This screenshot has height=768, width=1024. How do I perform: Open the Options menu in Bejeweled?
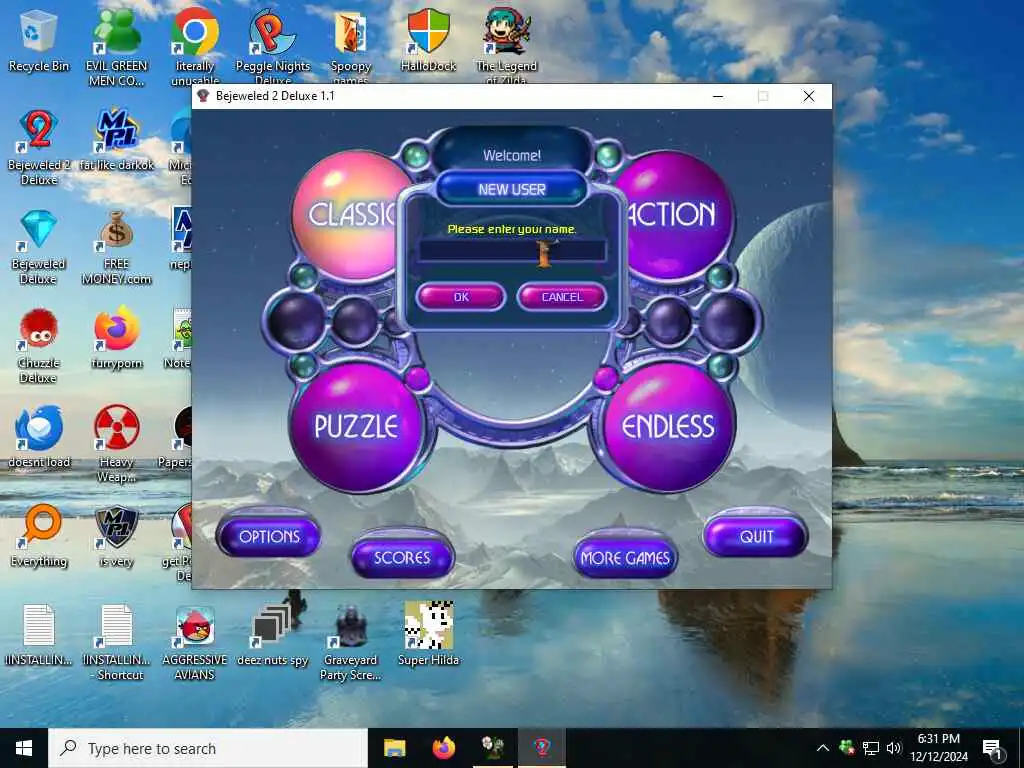269,537
